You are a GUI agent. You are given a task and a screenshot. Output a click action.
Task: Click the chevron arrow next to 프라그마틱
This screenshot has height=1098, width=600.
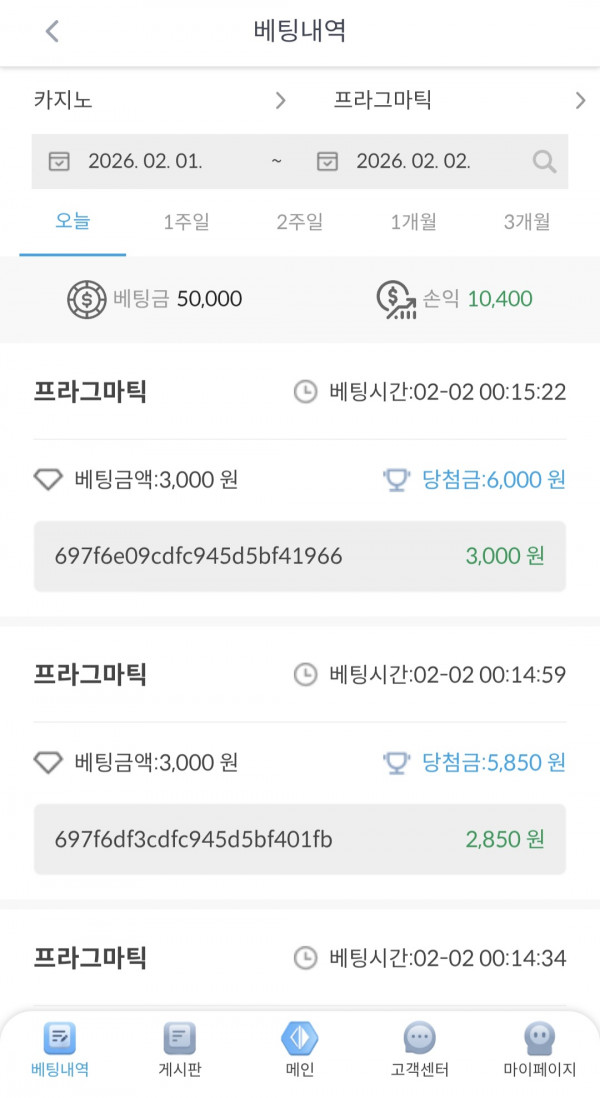(581, 101)
